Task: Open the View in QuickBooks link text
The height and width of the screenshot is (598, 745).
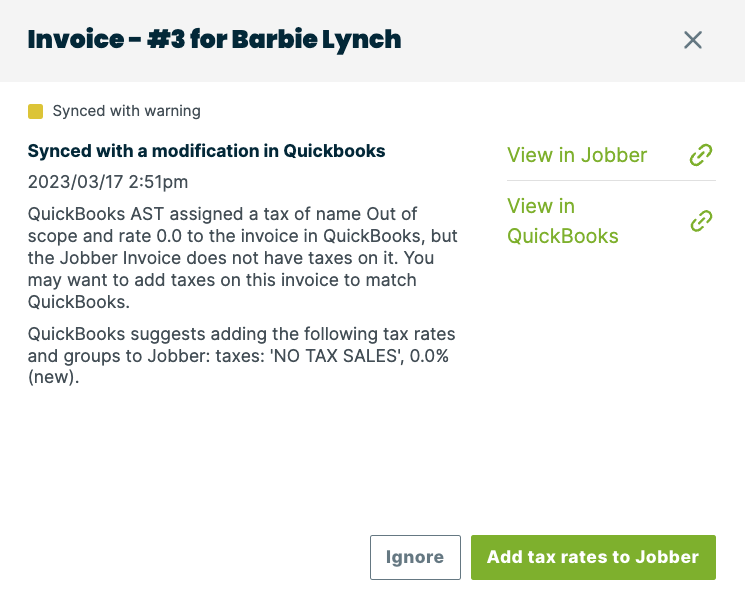Action: (563, 221)
